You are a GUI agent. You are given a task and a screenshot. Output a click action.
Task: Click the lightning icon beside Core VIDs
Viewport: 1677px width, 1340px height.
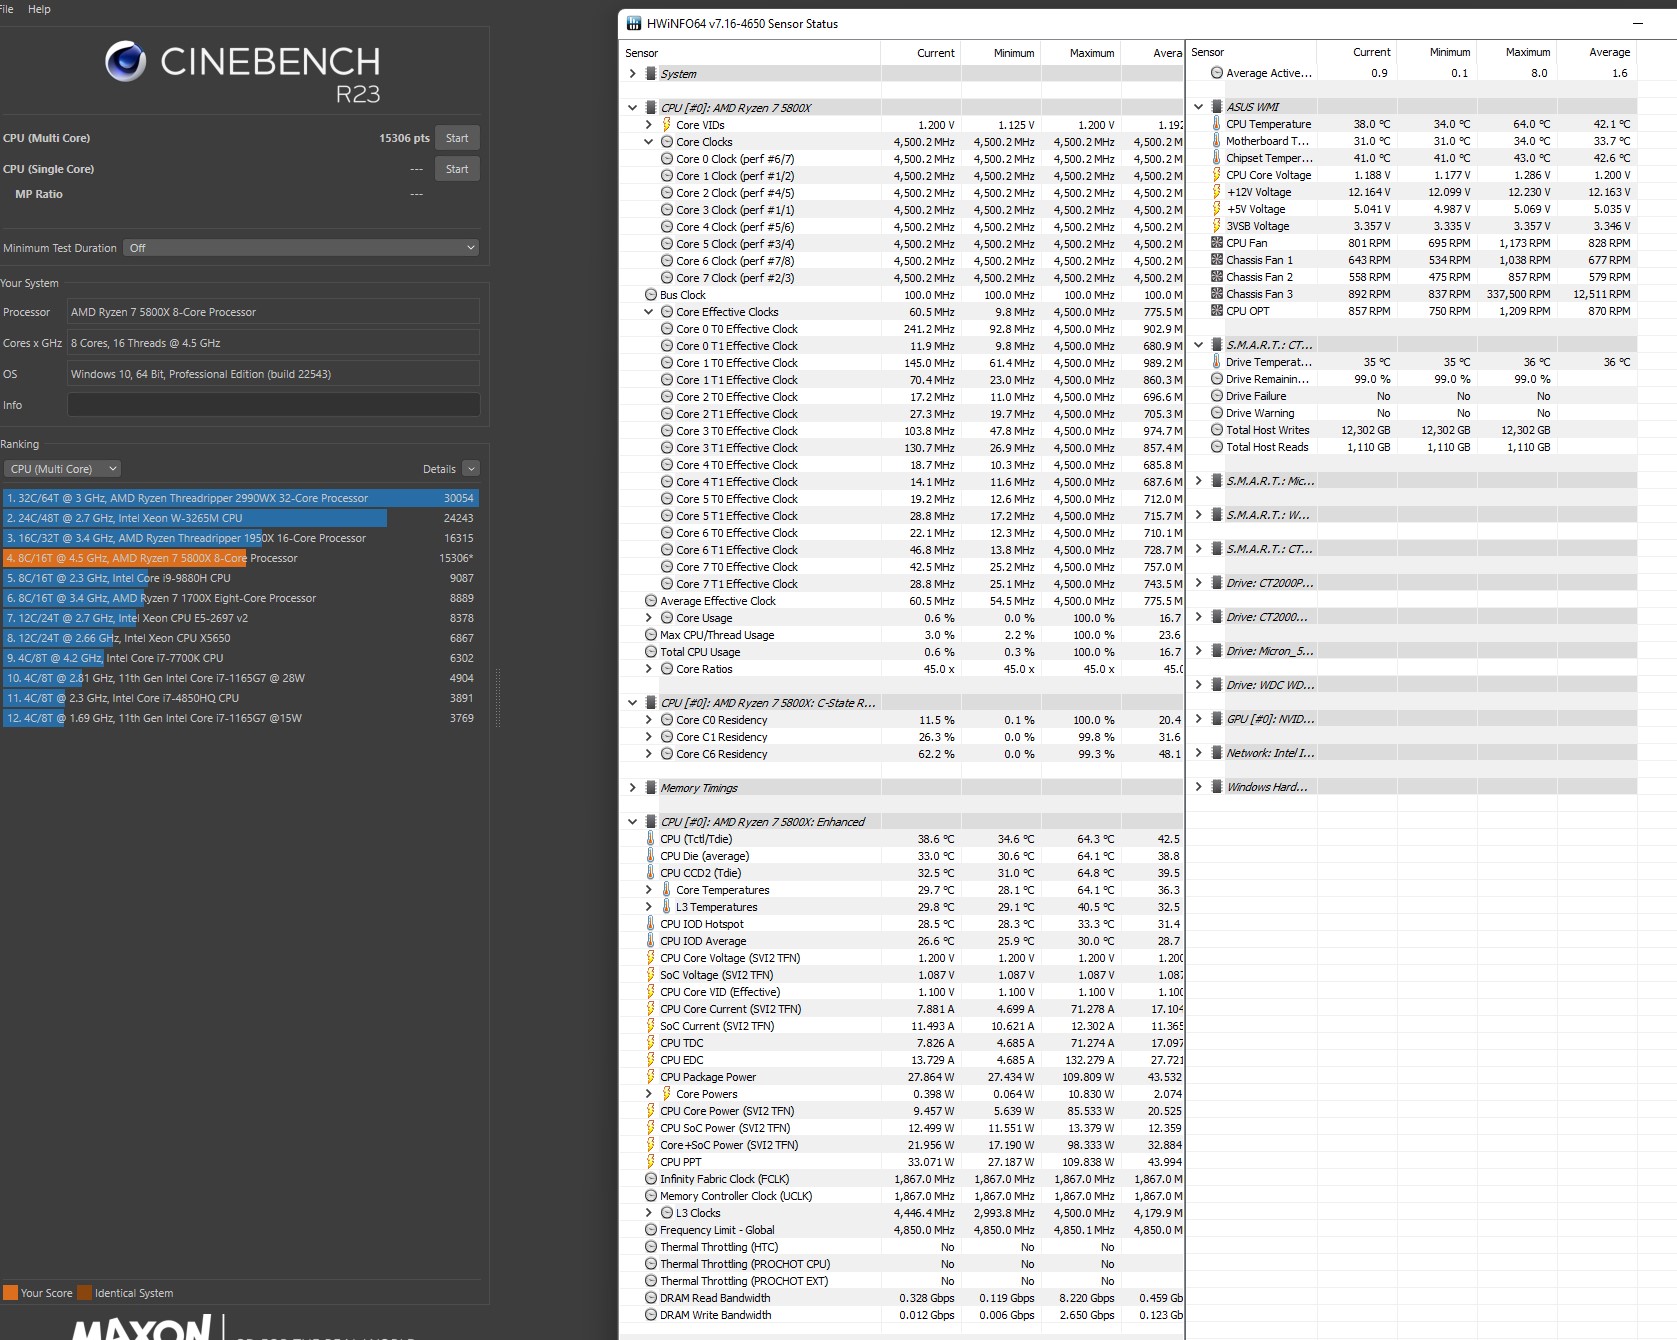pyautogui.click(x=666, y=125)
